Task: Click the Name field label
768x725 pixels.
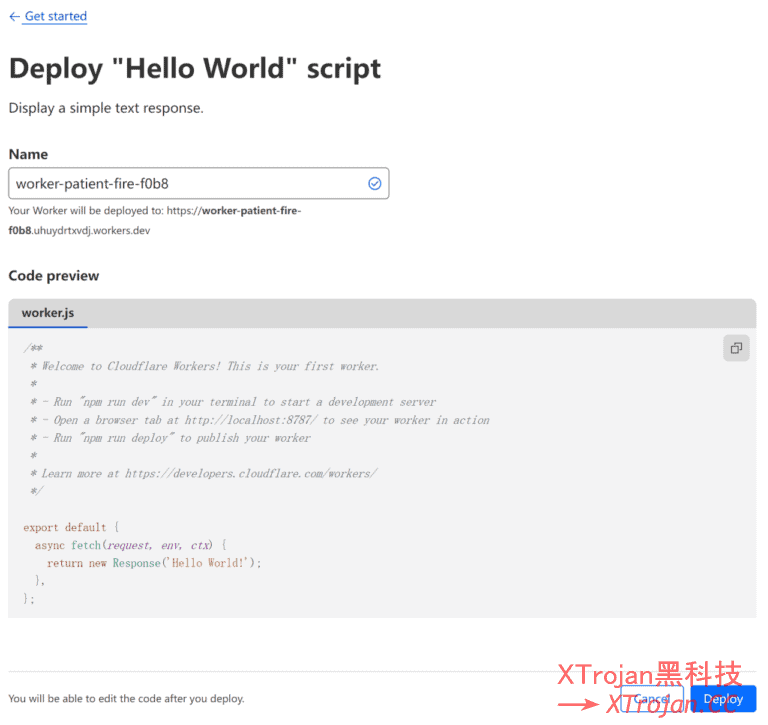Action: pyautogui.click(x=28, y=154)
